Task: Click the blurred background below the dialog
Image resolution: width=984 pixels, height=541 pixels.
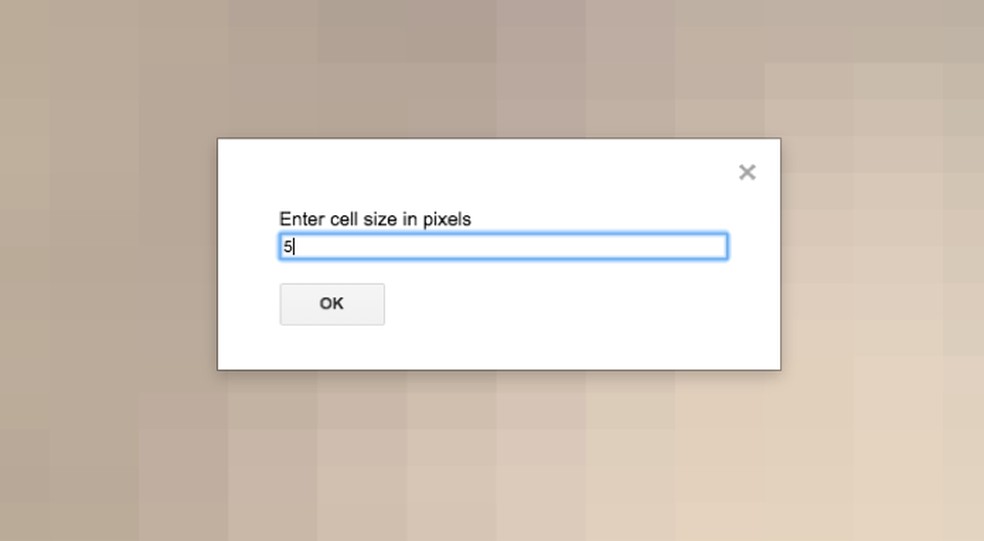Action: 500,460
